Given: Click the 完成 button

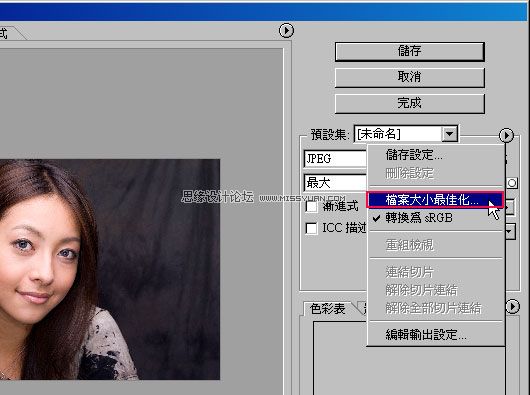Looking at the screenshot, I should tap(410, 103).
